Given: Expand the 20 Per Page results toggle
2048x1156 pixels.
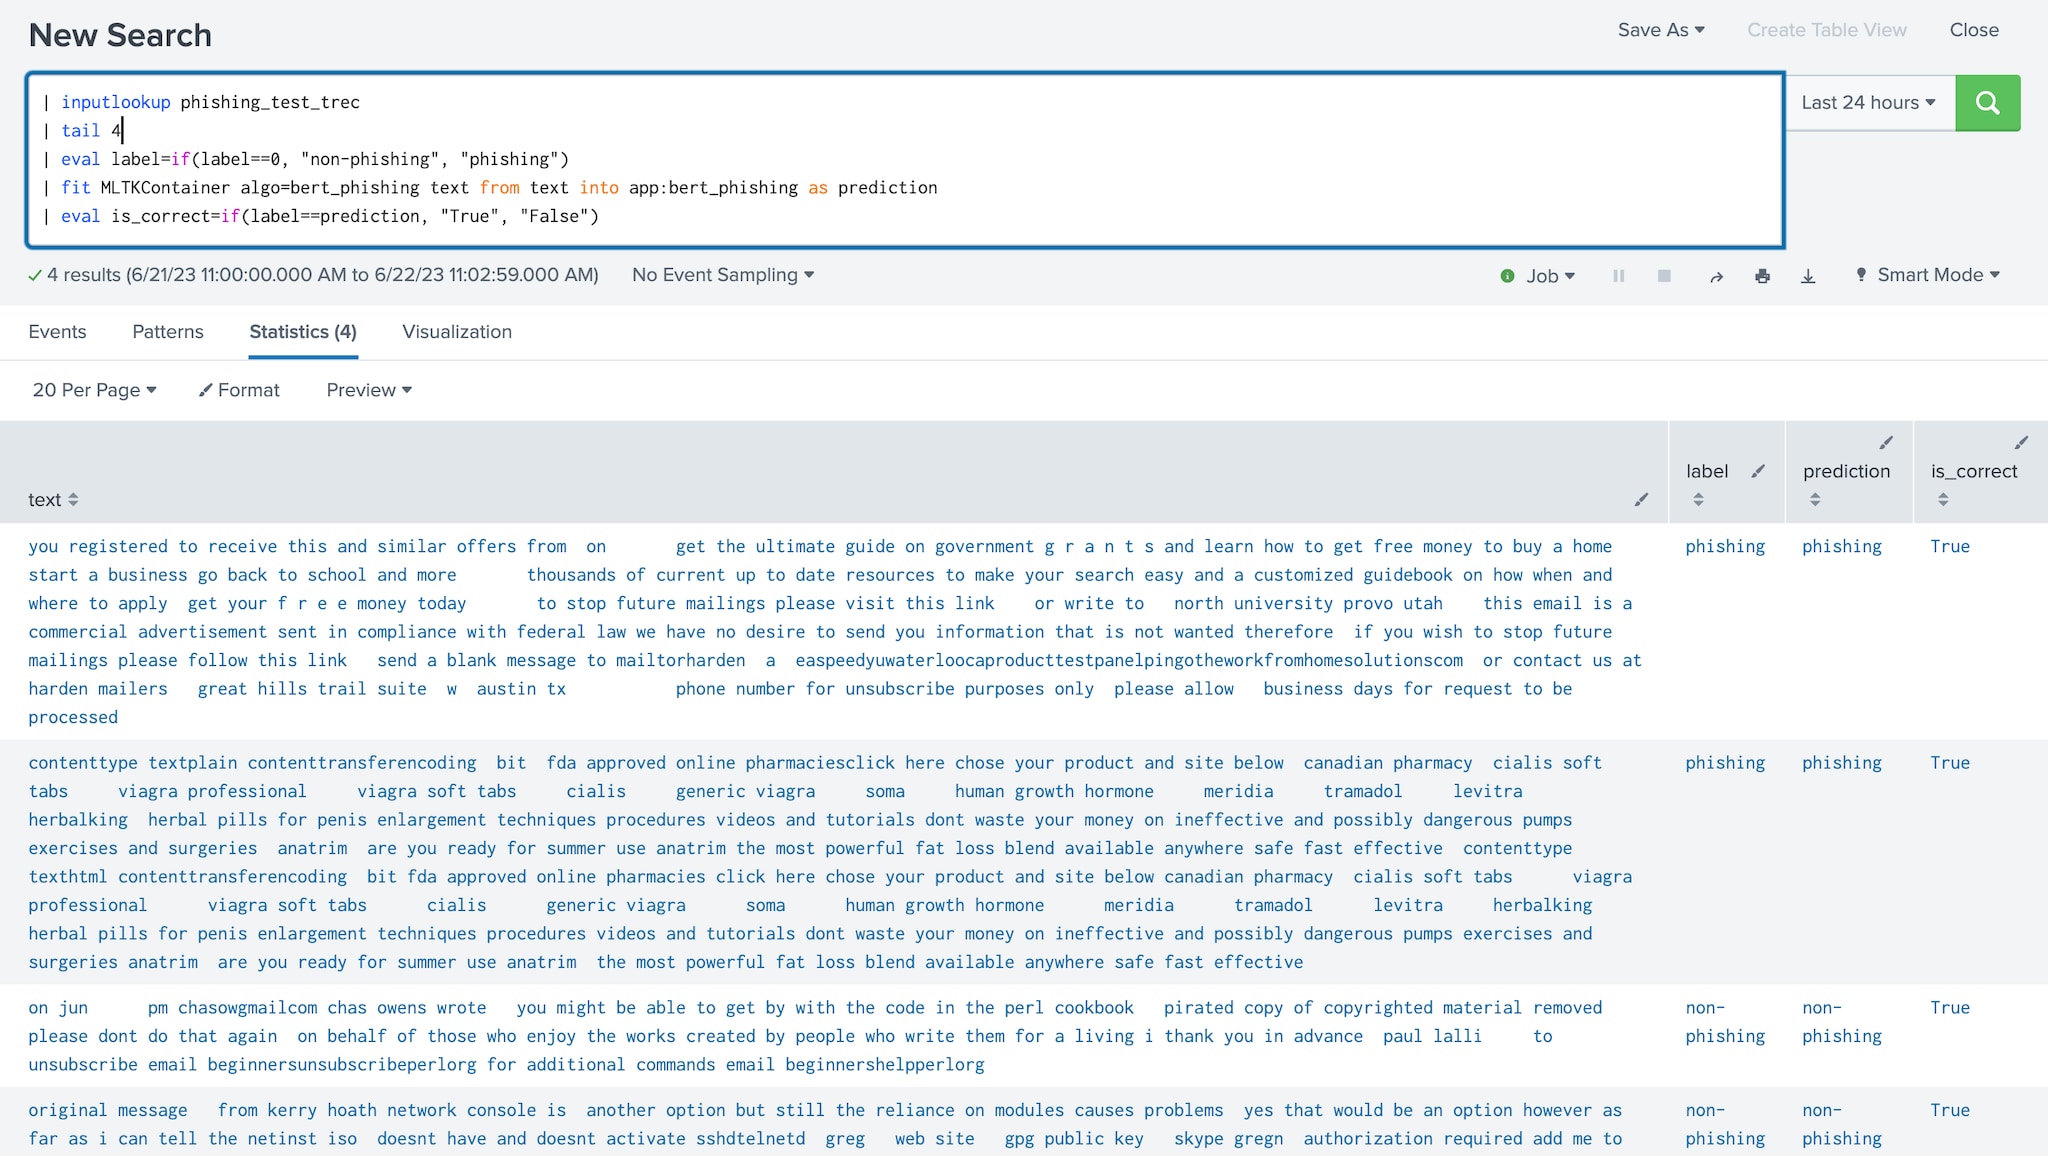Looking at the screenshot, I should pos(94,390).
